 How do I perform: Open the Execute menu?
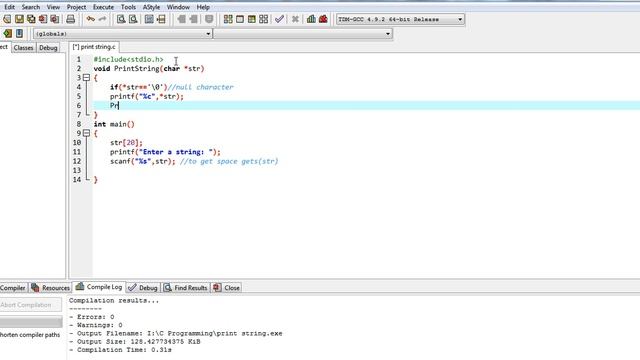tap(103, 7)
